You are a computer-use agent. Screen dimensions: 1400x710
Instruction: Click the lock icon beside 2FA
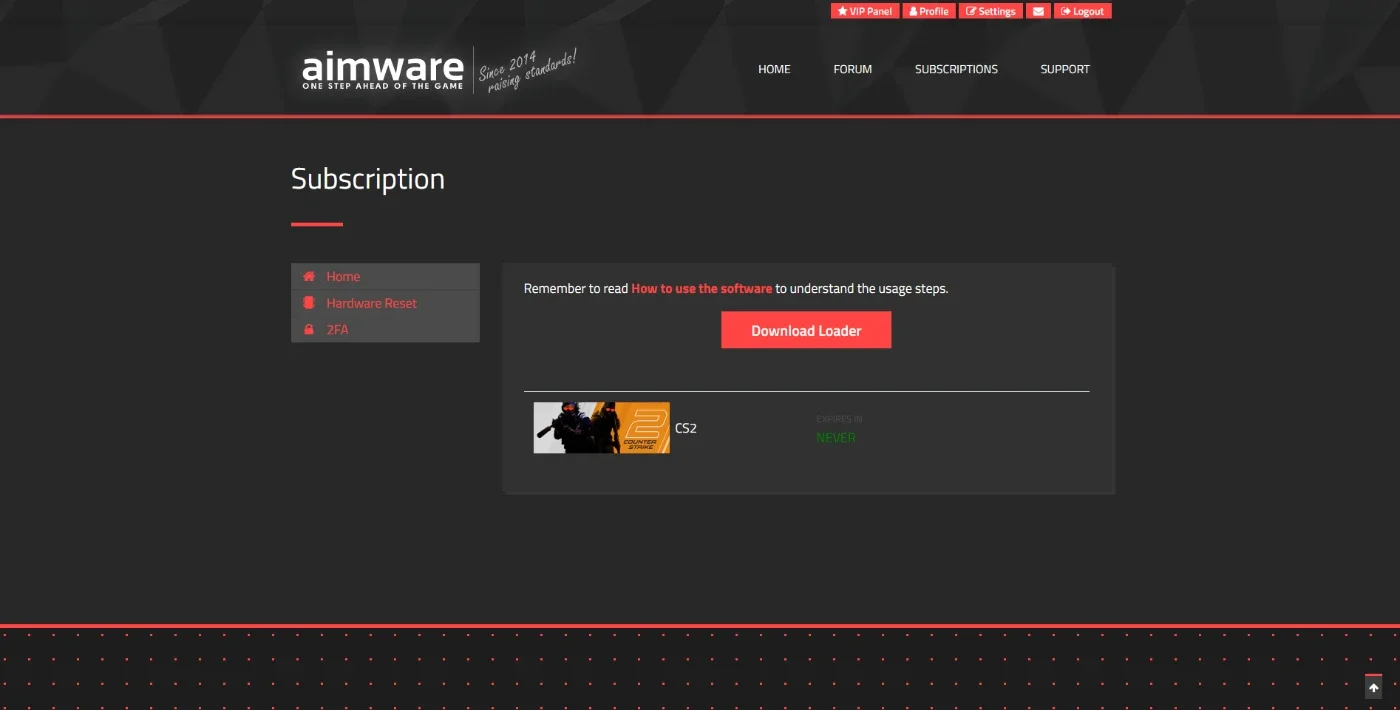pos(309,329)
